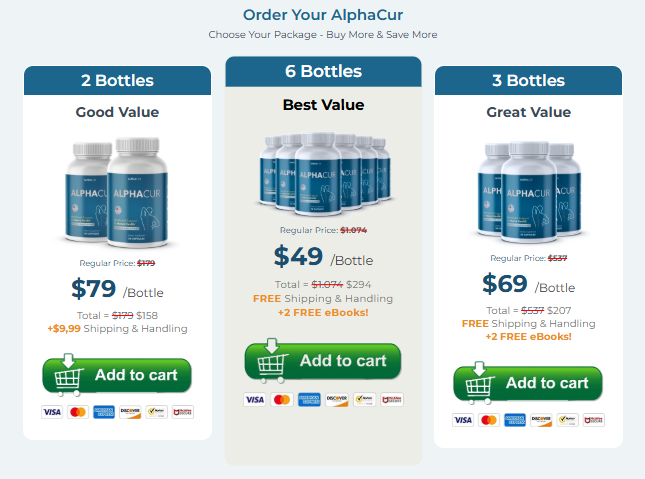Select the two-bottle AlphaCur product image
645x479 pixels.
click(117, 192)
